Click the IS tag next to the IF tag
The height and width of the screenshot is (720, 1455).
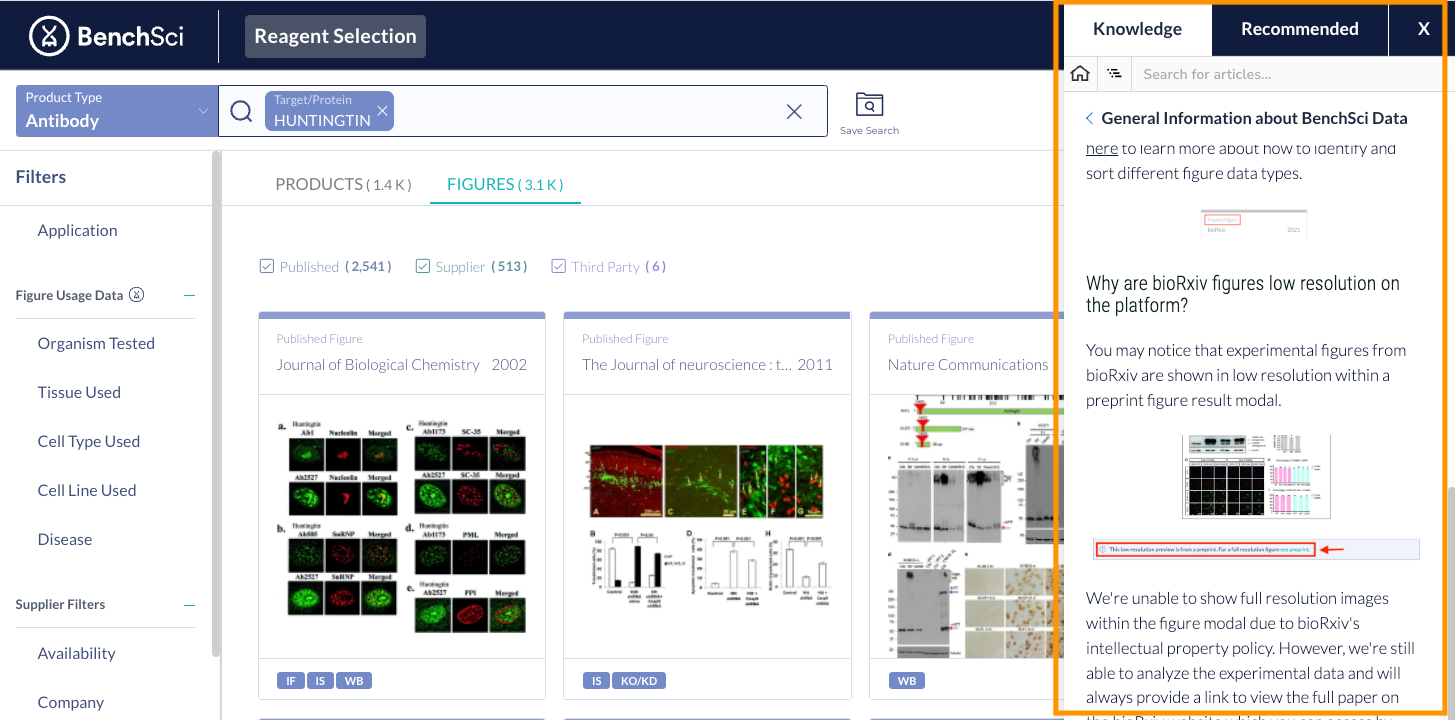pos(320,681)
